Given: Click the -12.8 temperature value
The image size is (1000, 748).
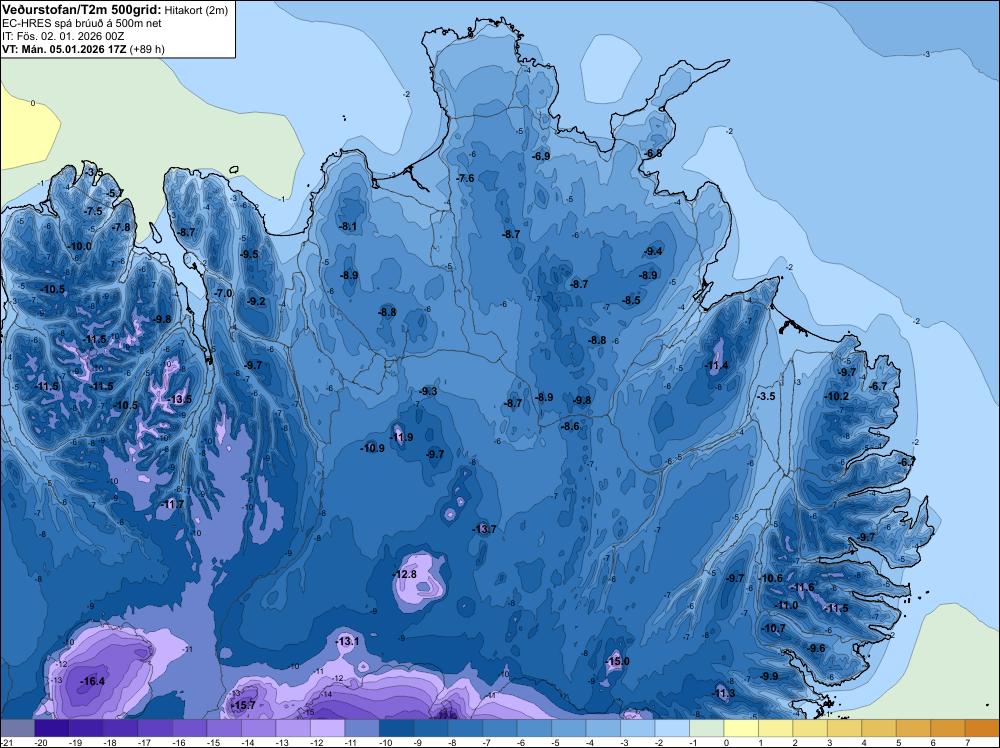Looking at the screenshot, I should pyautogui.click(x=404, y=575).
